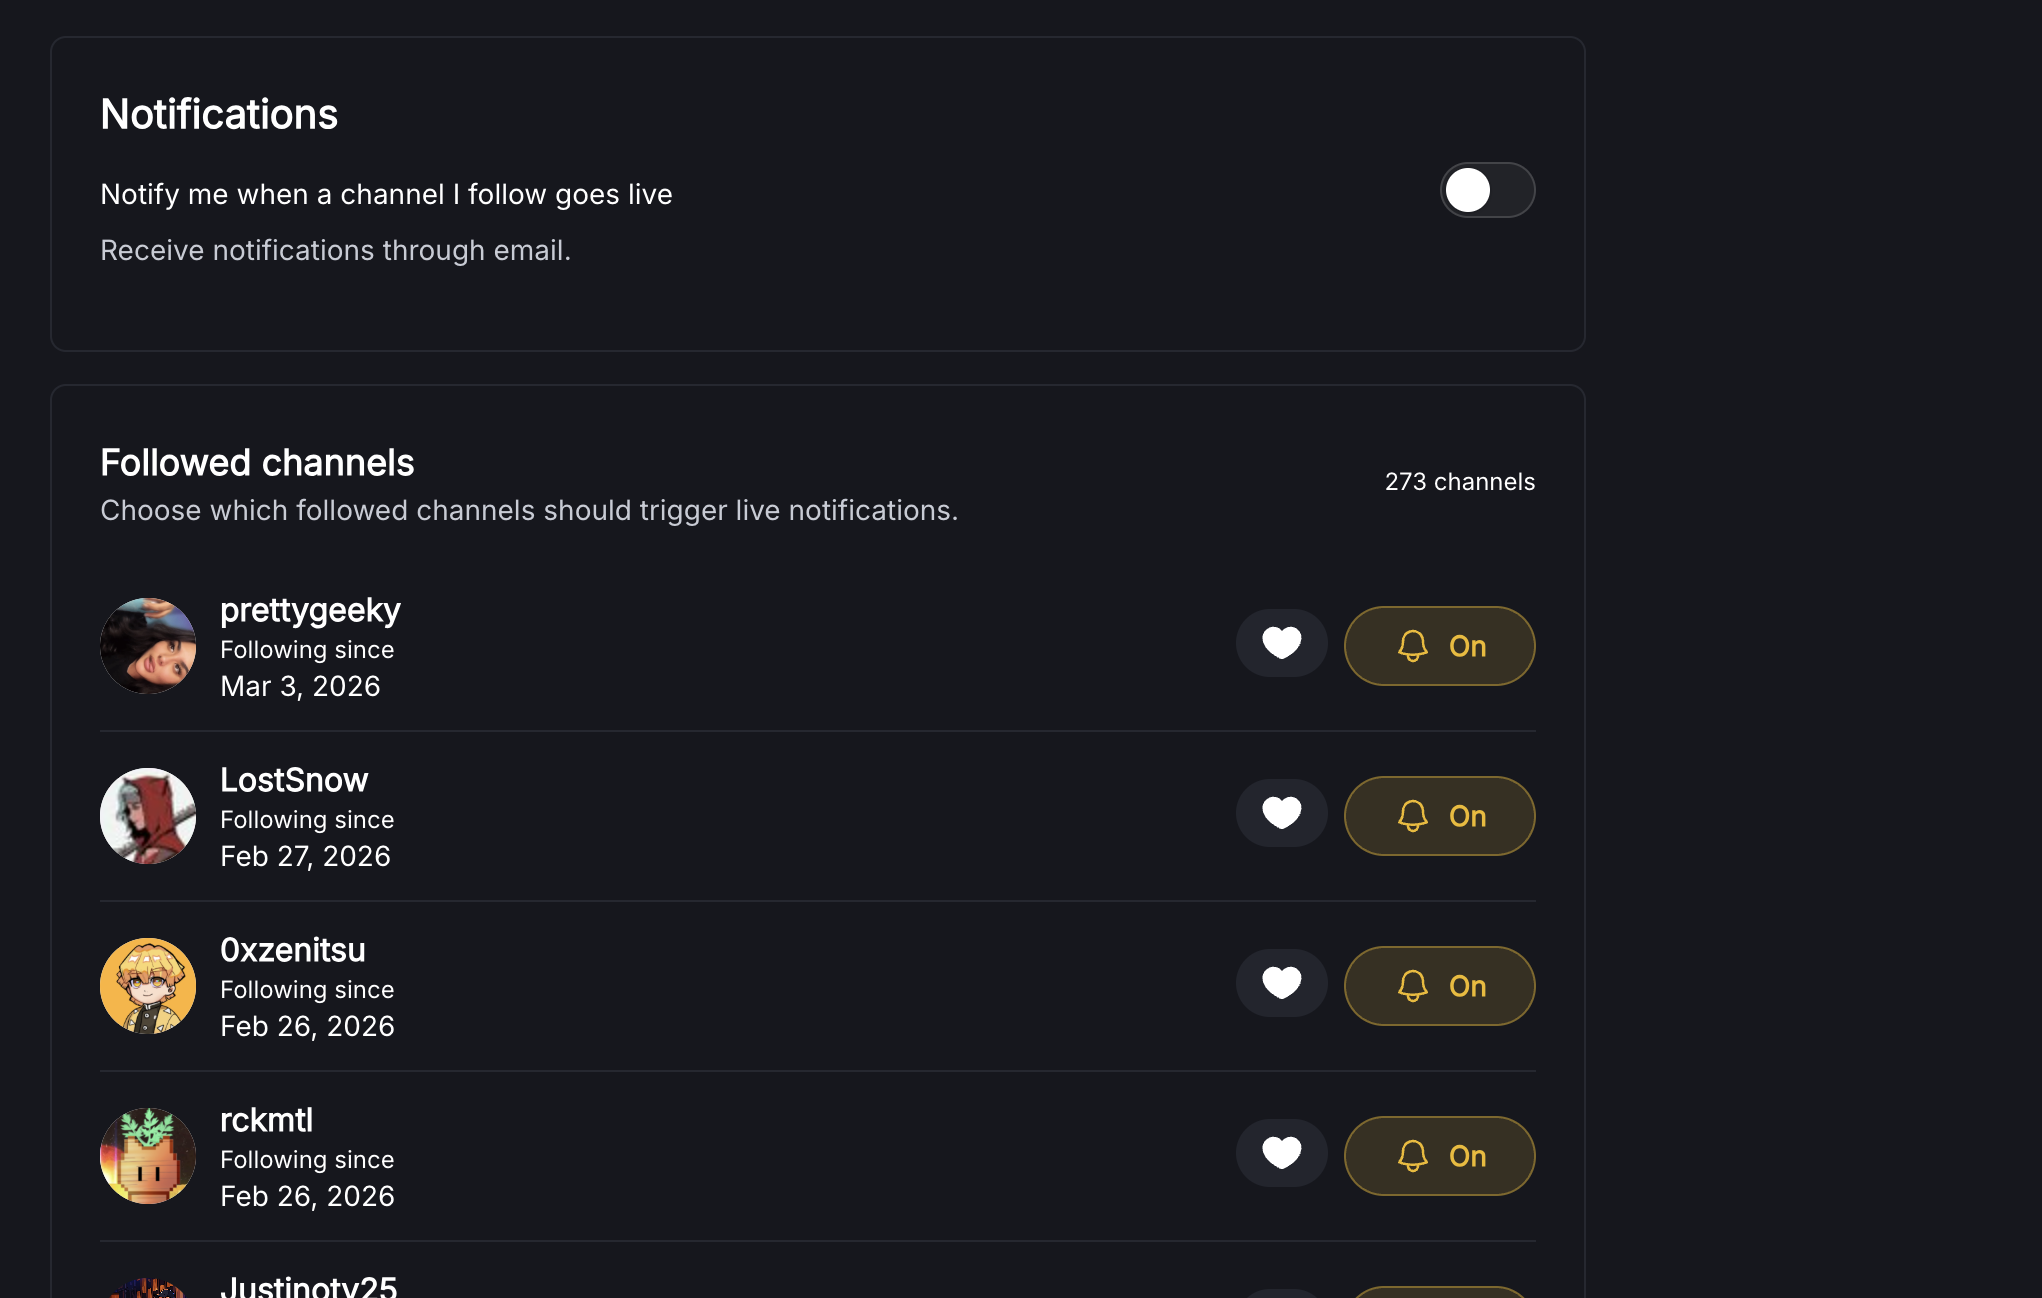Visit the 0xzenitsu channel link
This screenshot has width=2042, height=1298.
point(293,950)
